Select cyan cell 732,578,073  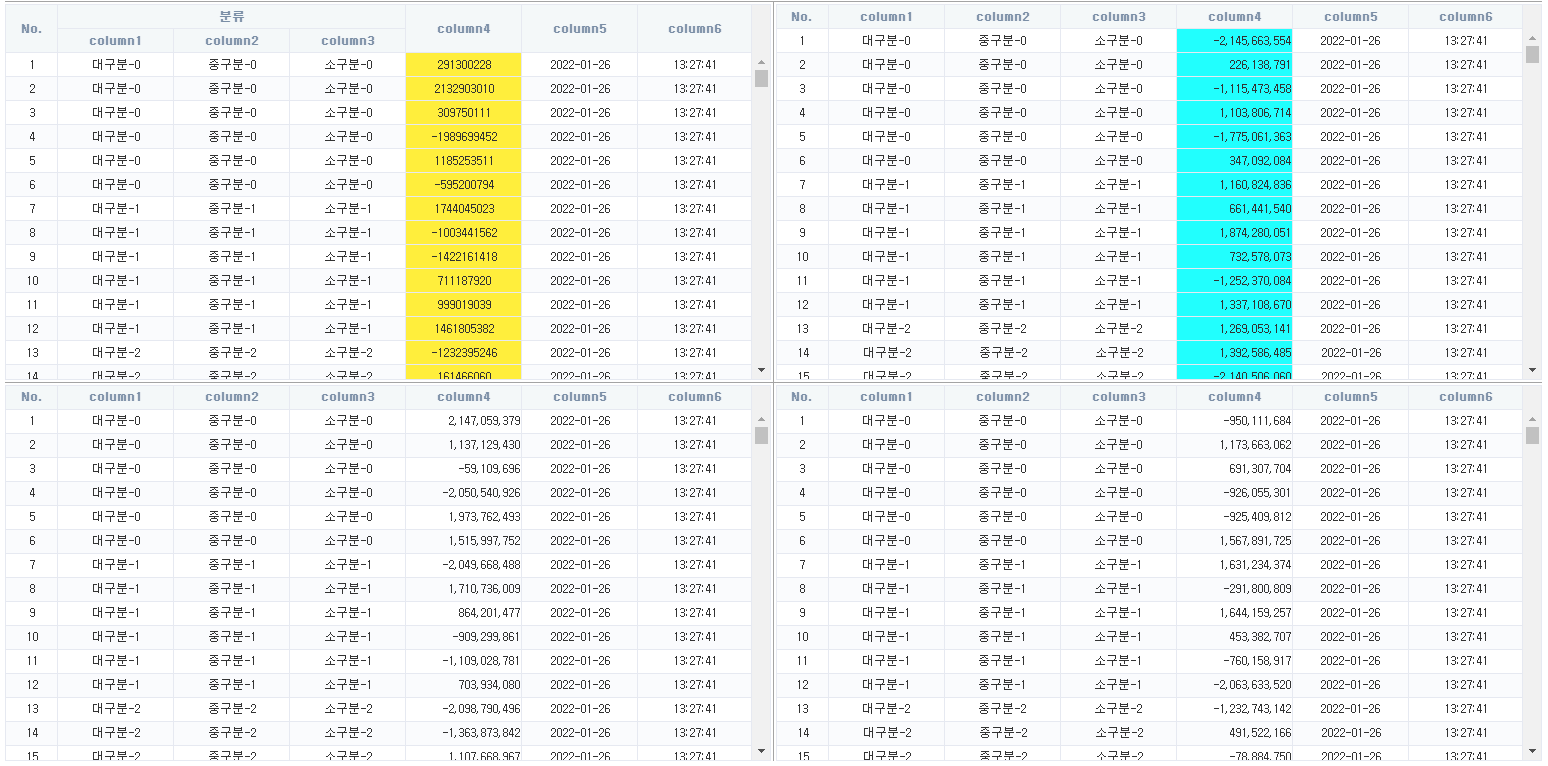(1235, 257)
